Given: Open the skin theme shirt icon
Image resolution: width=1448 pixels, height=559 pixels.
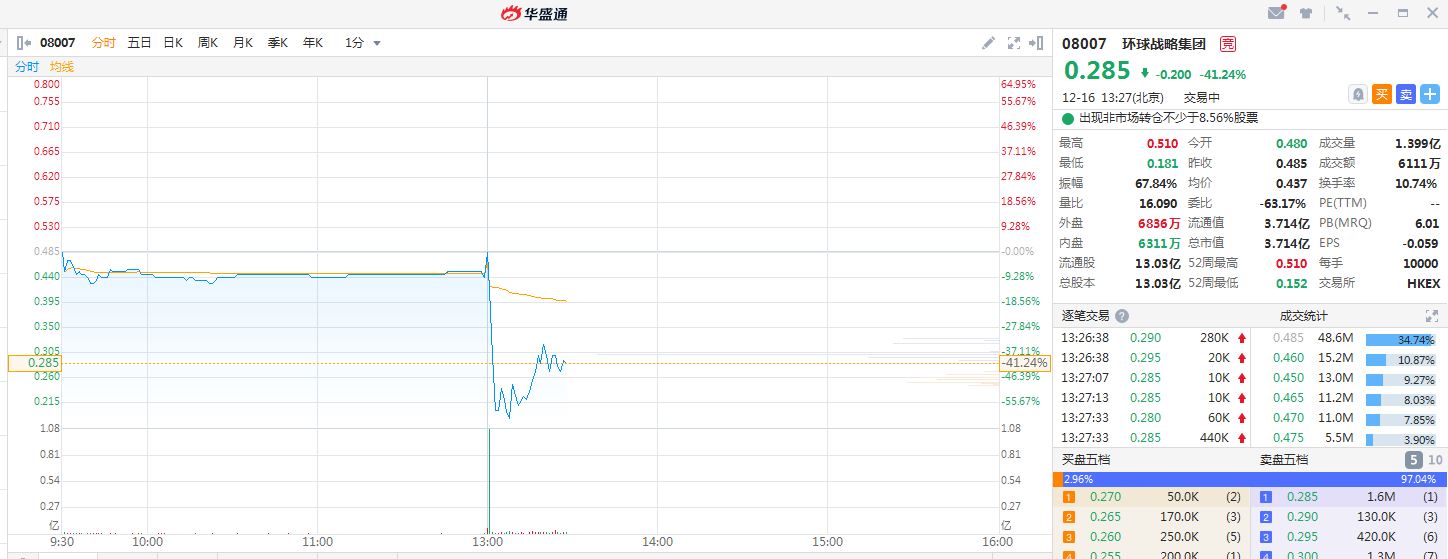Looking at the screenshot, I should (x=1306, y=13).
